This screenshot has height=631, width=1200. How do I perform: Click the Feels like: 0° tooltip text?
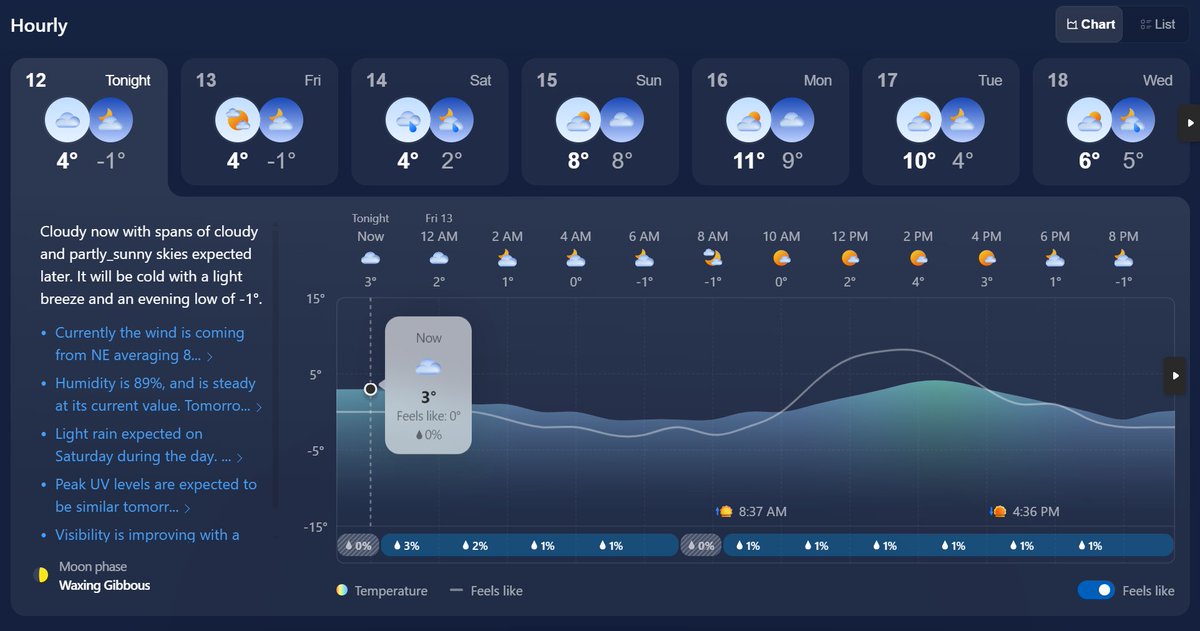point(428,416)
